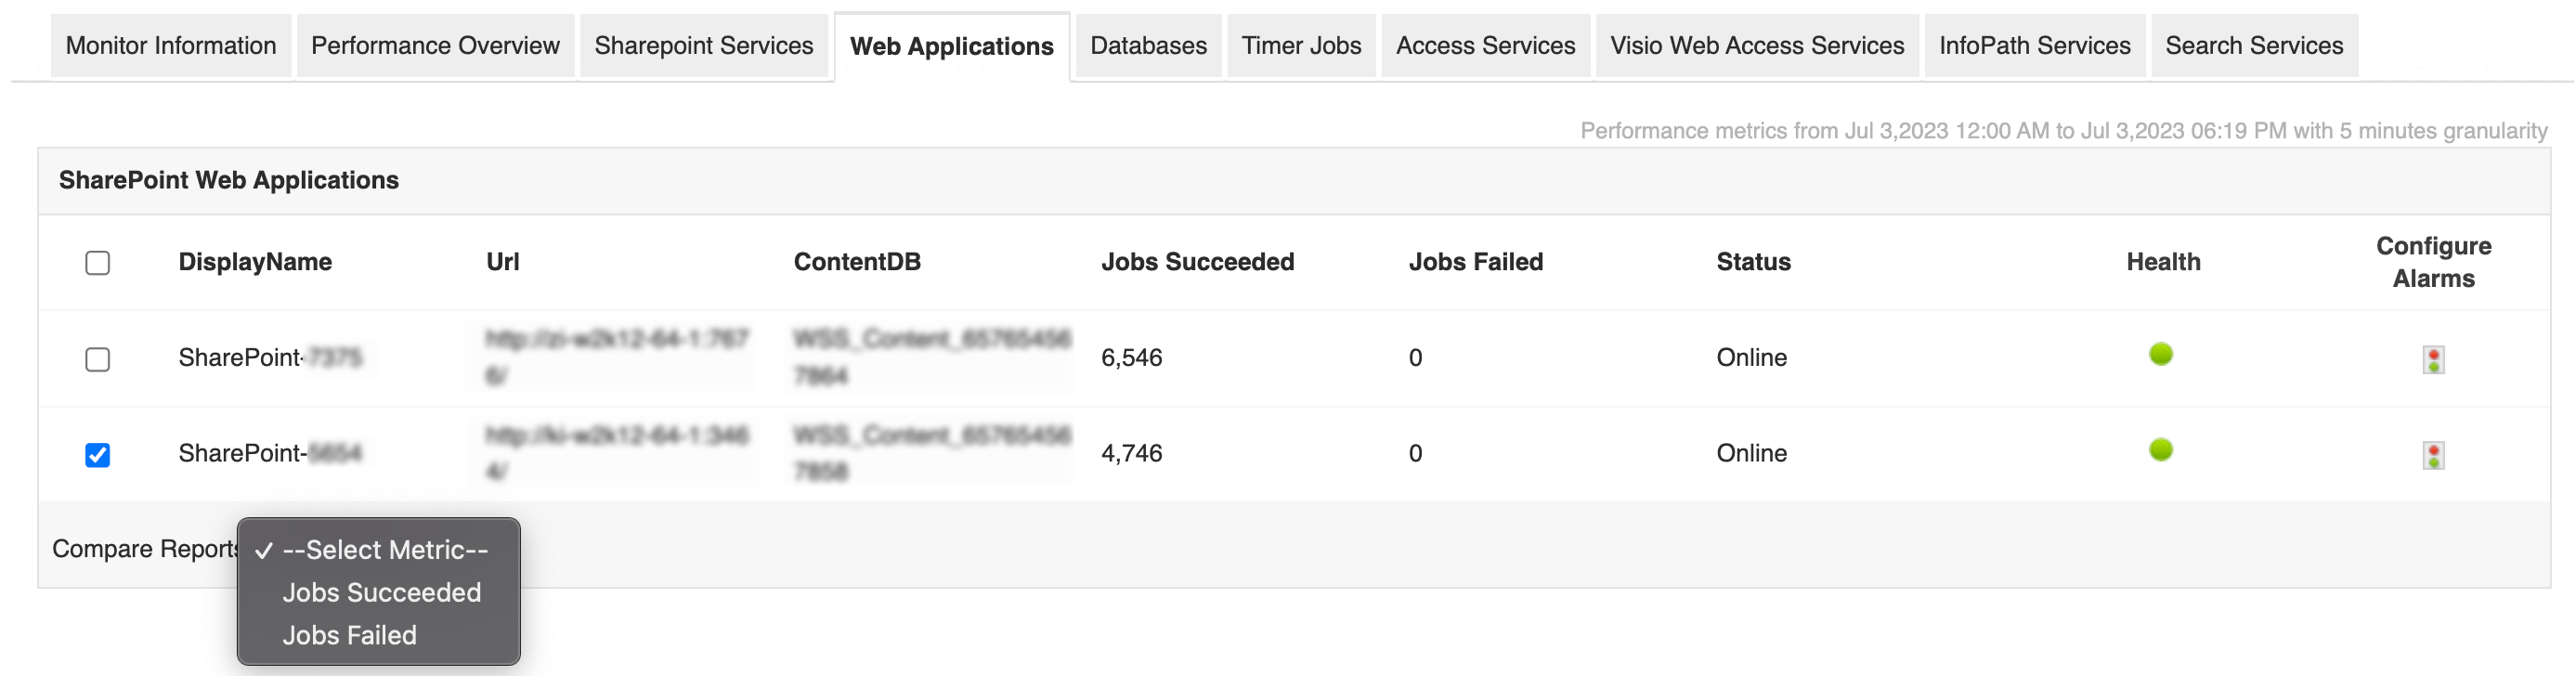Click the green Health indicator for SharePoint-5654
Viewport: 2576px width, 676px height.
(x=2162, y=451)
